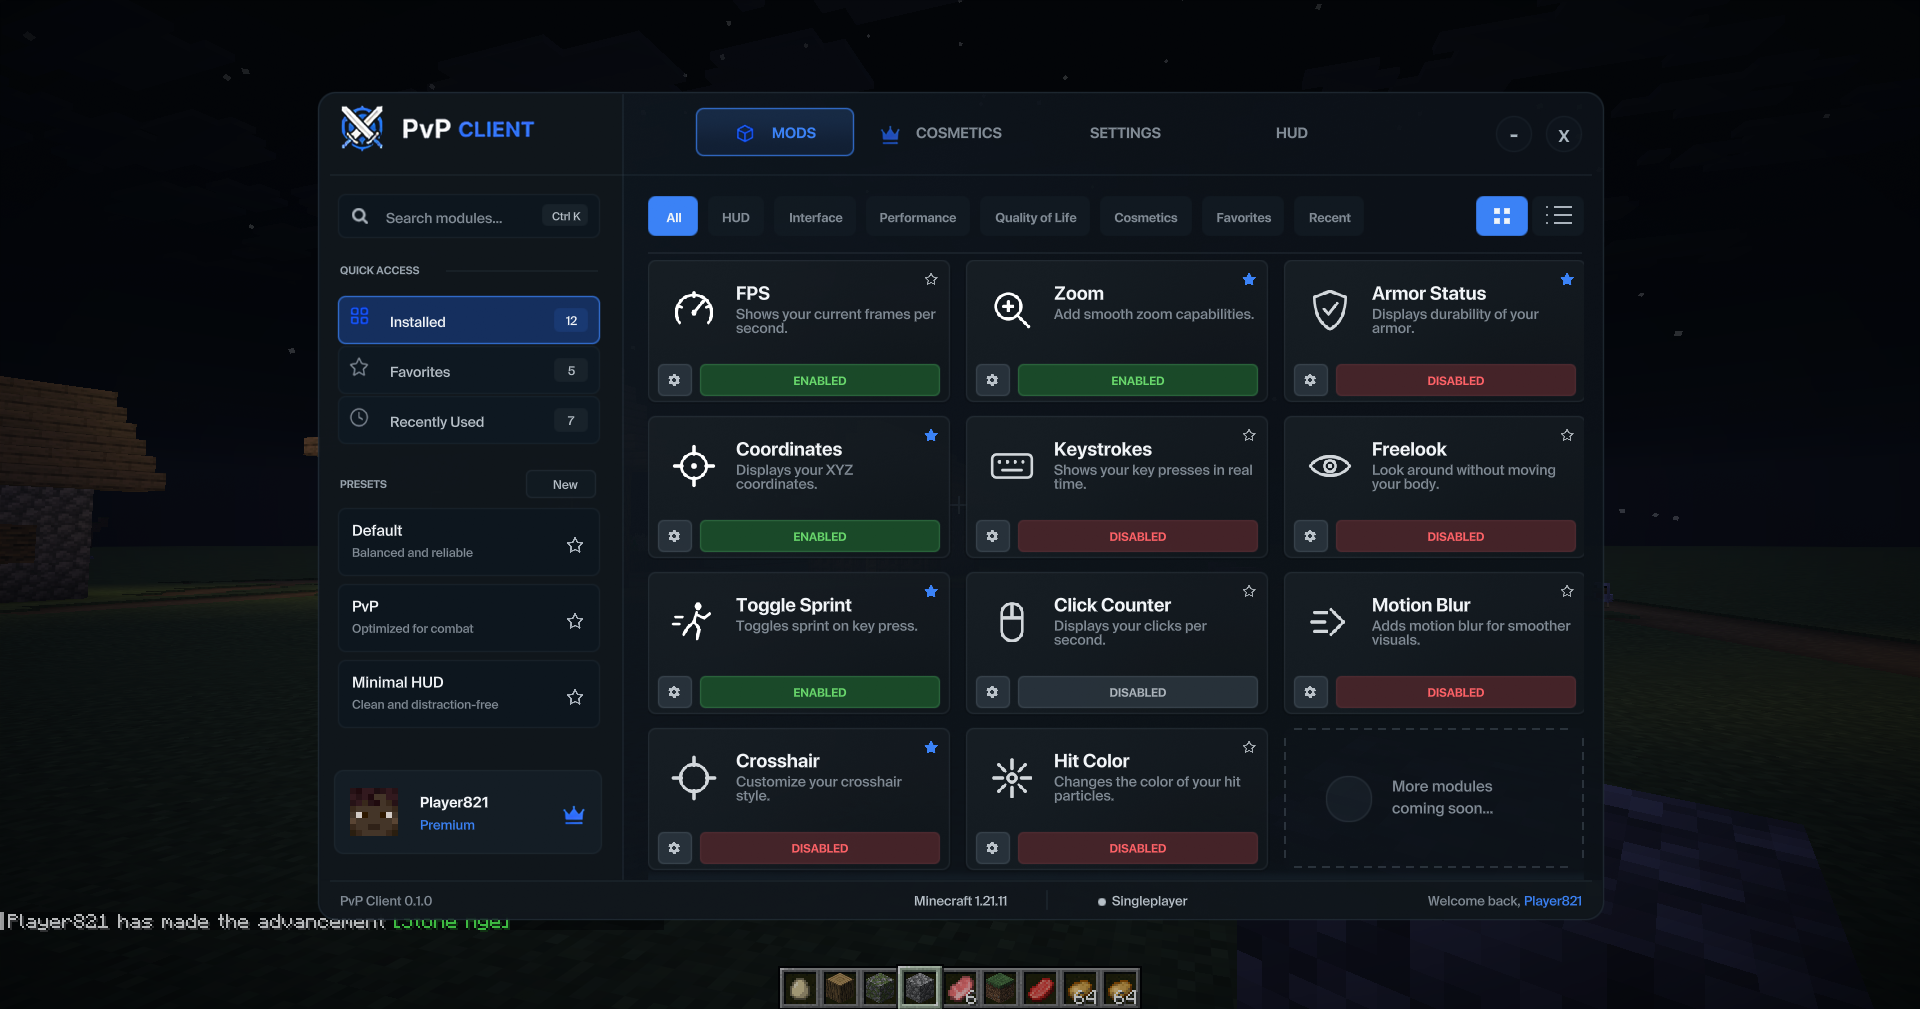Screen dimensions: 1920x1009
Task: Switch to grid view layout
Action: tap(1501, 216)
